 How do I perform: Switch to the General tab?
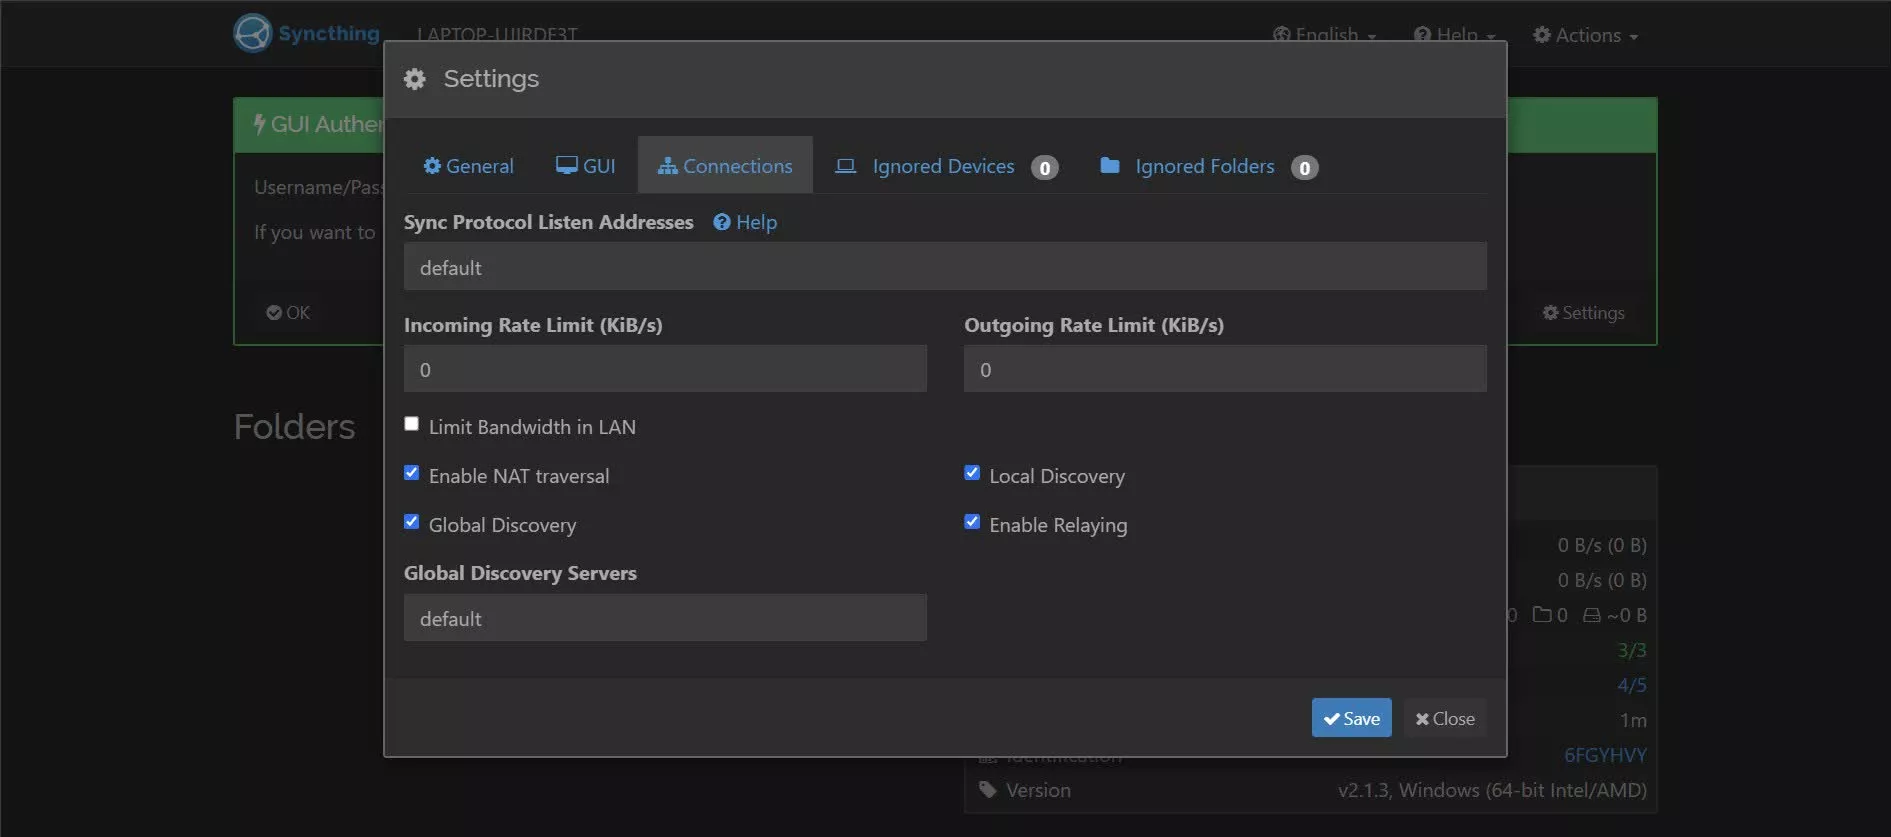click(468, 166)
